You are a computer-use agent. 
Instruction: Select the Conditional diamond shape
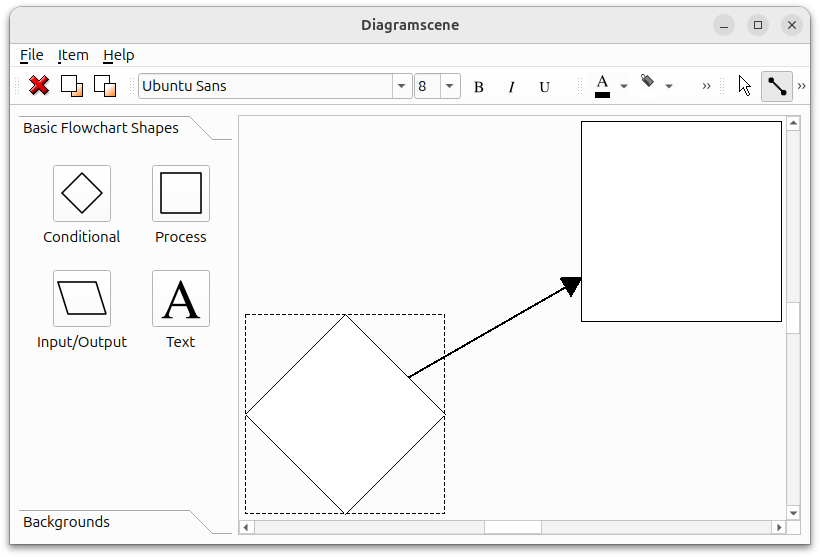pos(82,193)
